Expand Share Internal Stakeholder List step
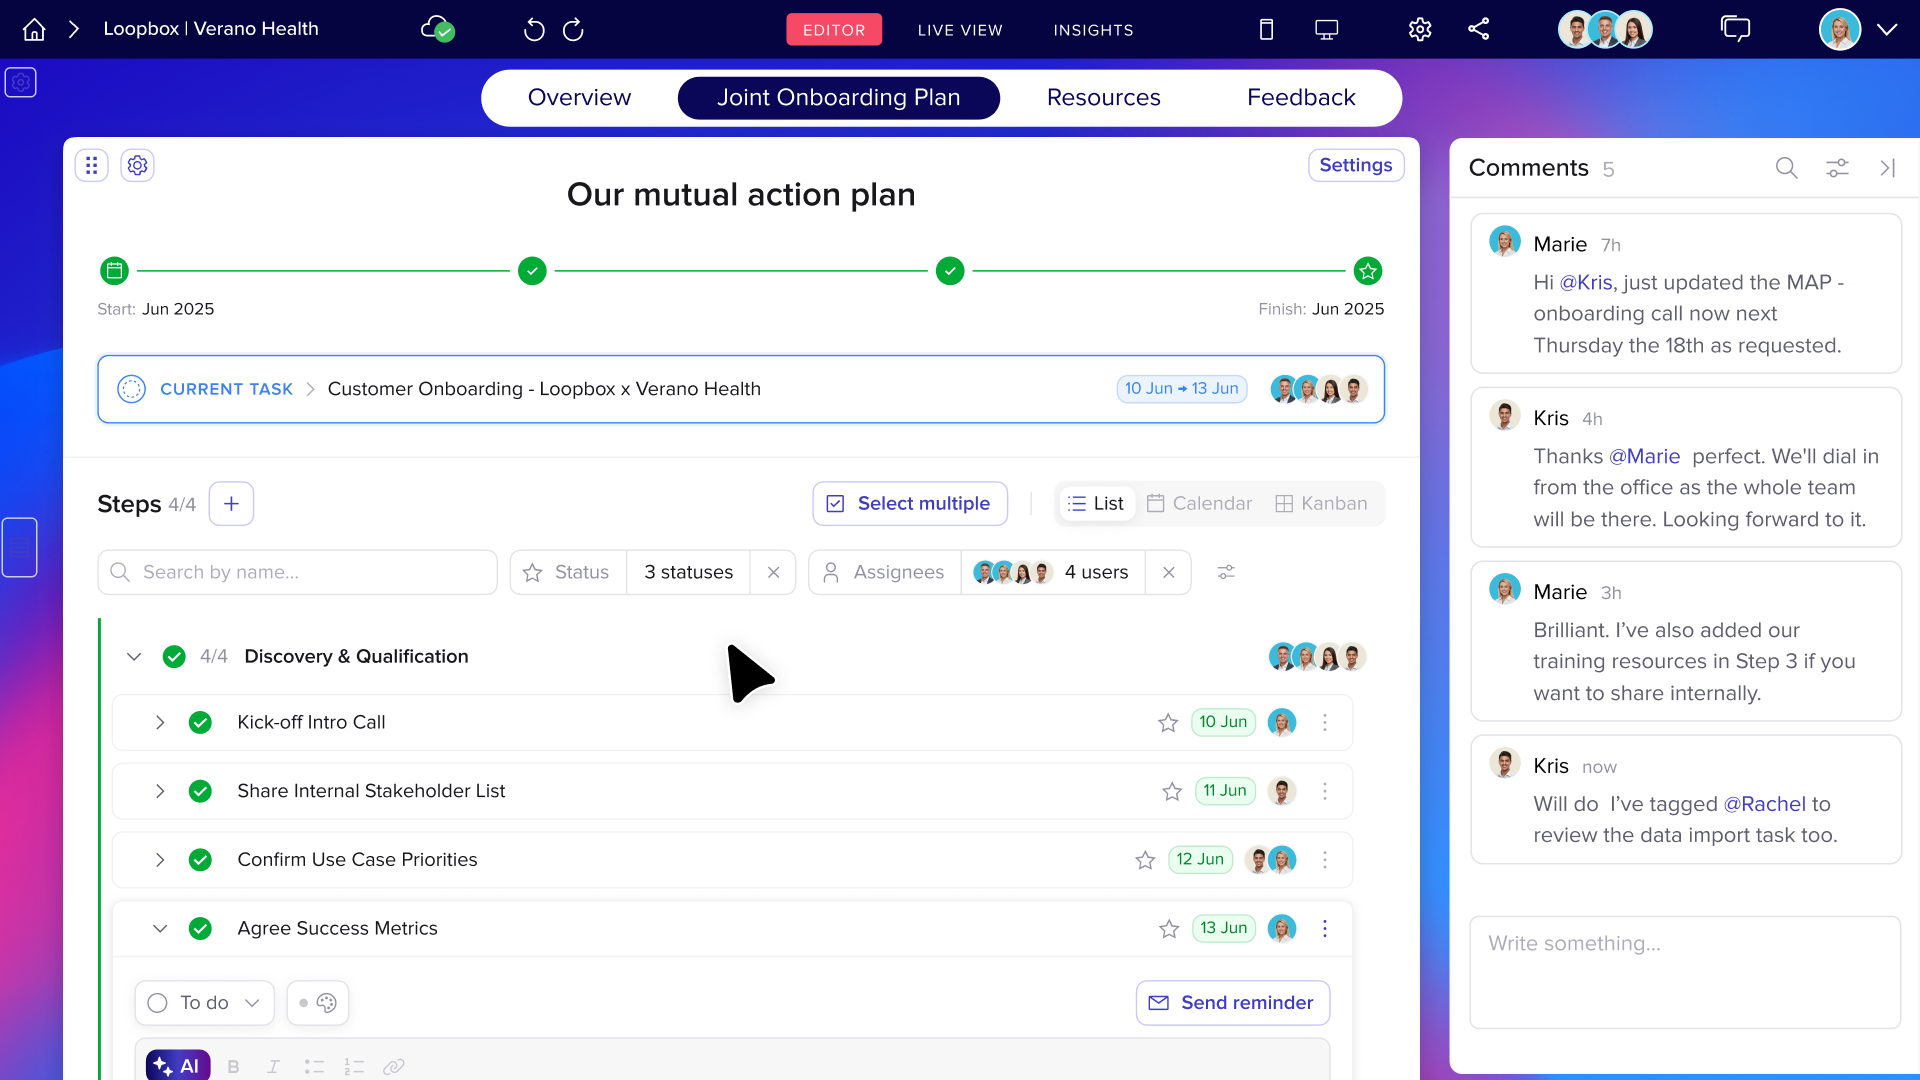The image size is (1920, 1080). [x=160, y=791]
